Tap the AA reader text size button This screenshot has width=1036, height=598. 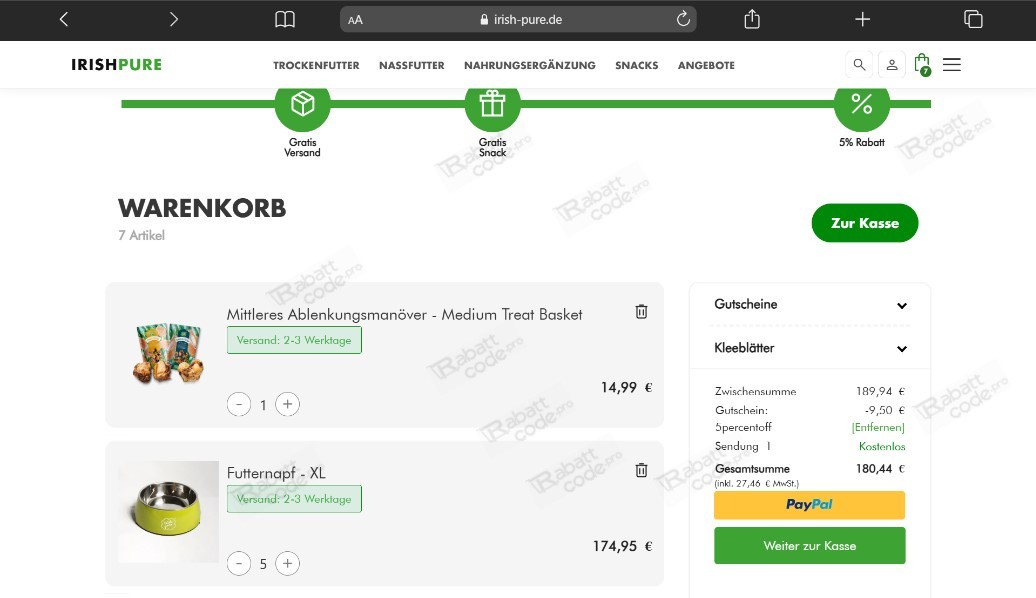(x=355, y=20)
